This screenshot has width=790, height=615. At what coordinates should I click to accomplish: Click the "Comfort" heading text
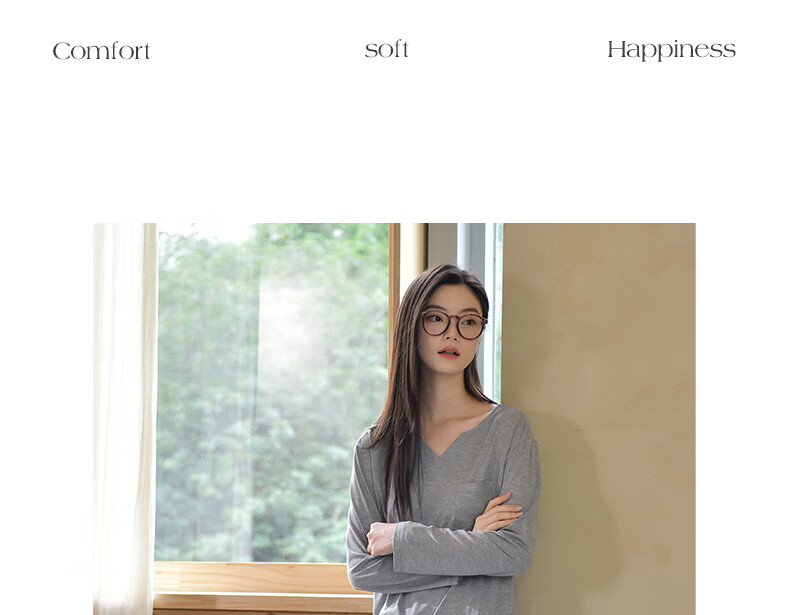(x=101, y=51)
